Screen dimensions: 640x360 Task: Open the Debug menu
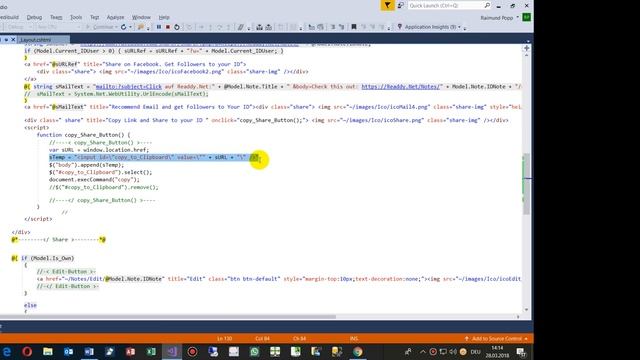point(34,17)
